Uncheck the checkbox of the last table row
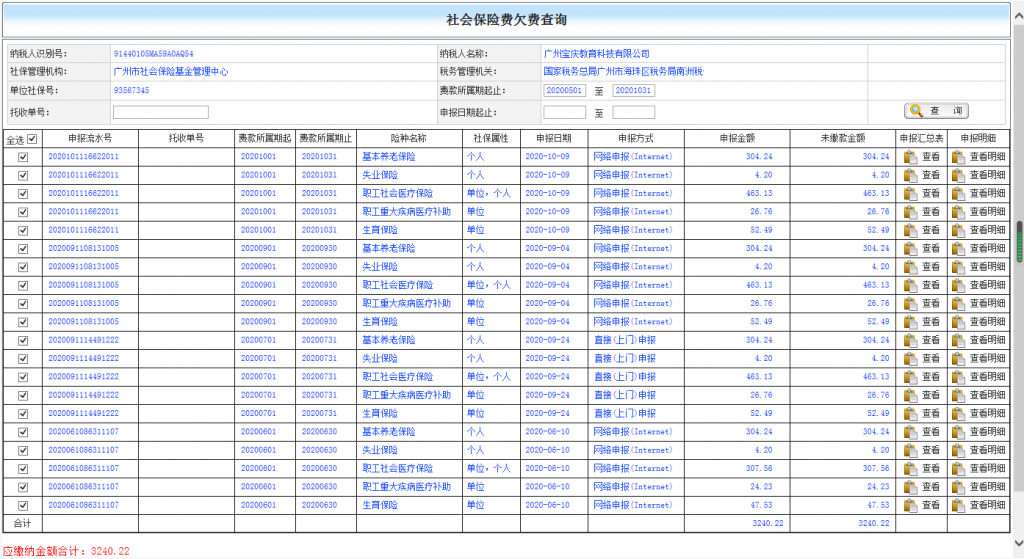Viewport: 1024px width, 559px height. coord(23,505)
